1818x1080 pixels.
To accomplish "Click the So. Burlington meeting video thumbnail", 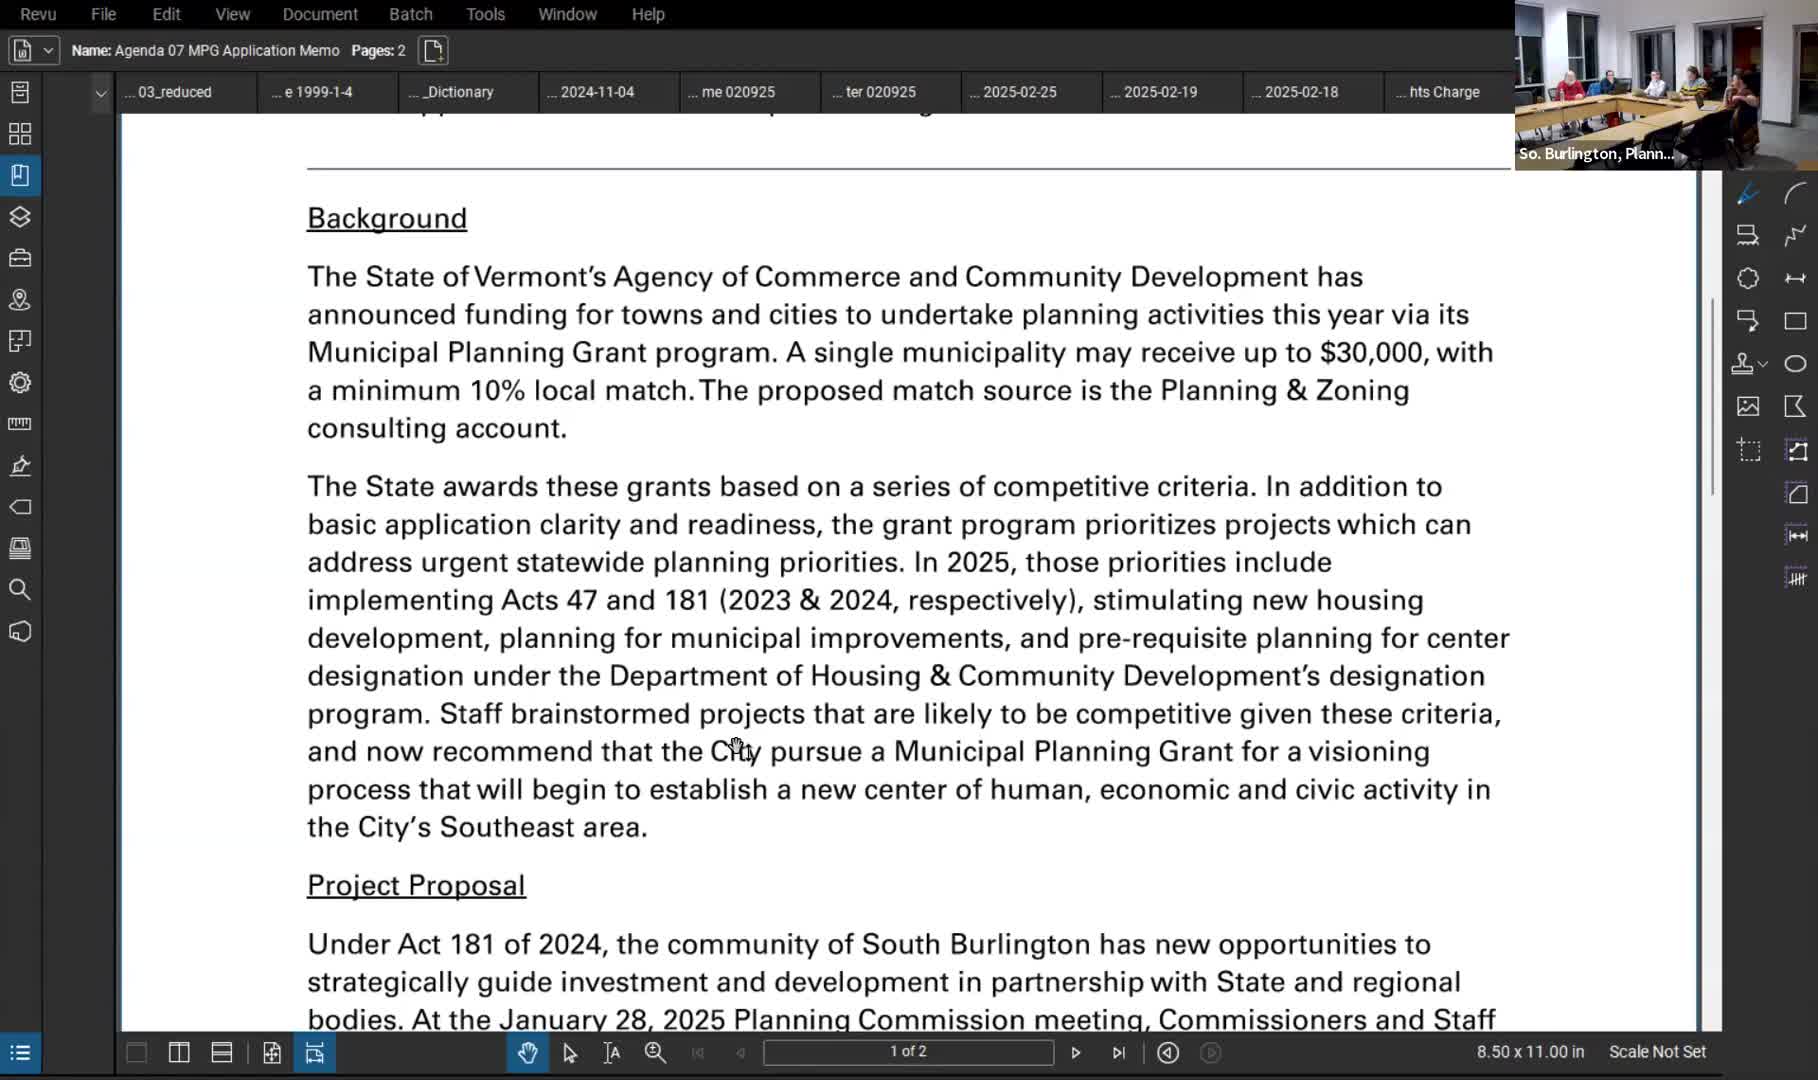I will [1666, 85].
